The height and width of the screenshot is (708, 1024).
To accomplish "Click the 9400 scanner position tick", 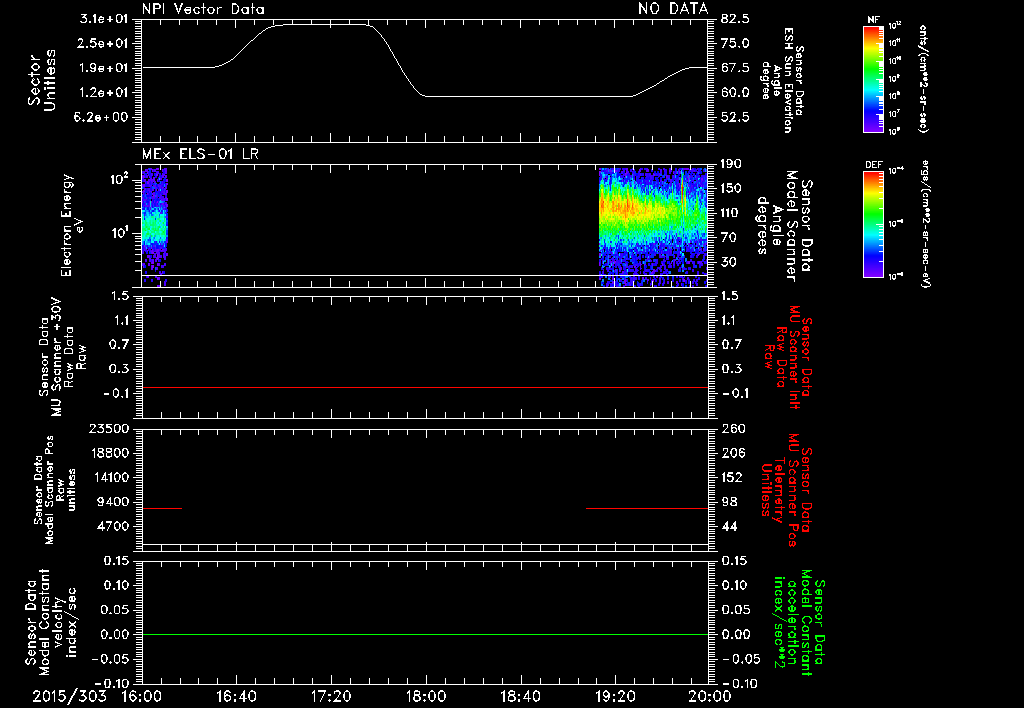I will pyautogui.click(x=114, y=502).
